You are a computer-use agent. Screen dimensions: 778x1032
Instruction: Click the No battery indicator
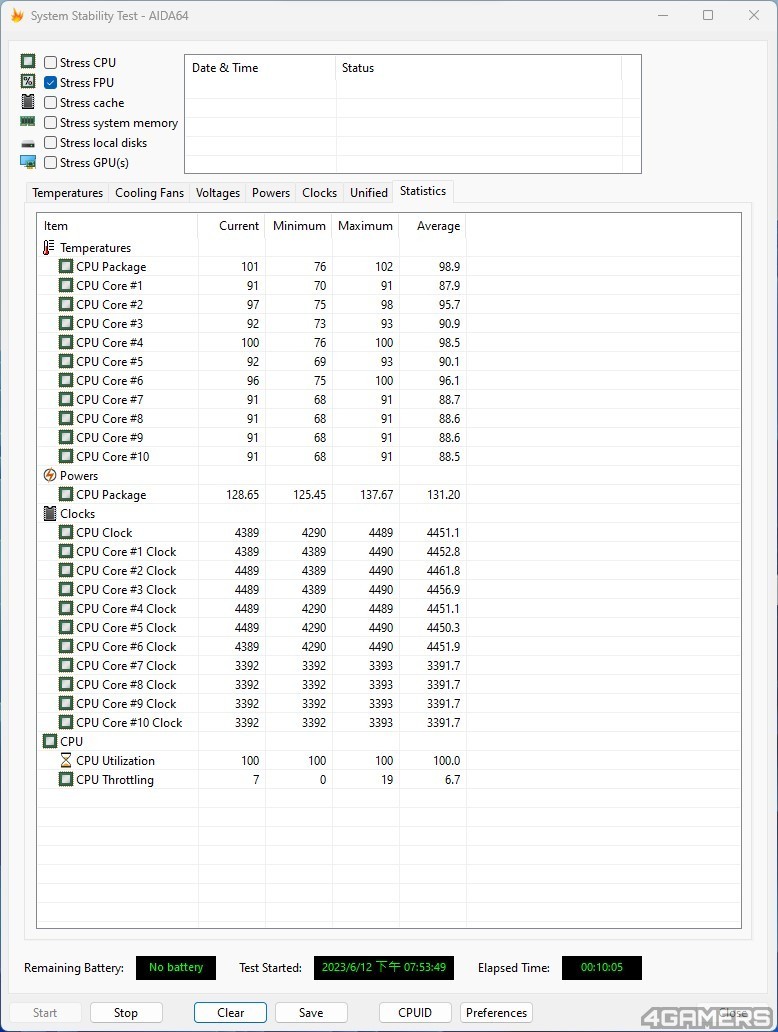tap(176, 968)
